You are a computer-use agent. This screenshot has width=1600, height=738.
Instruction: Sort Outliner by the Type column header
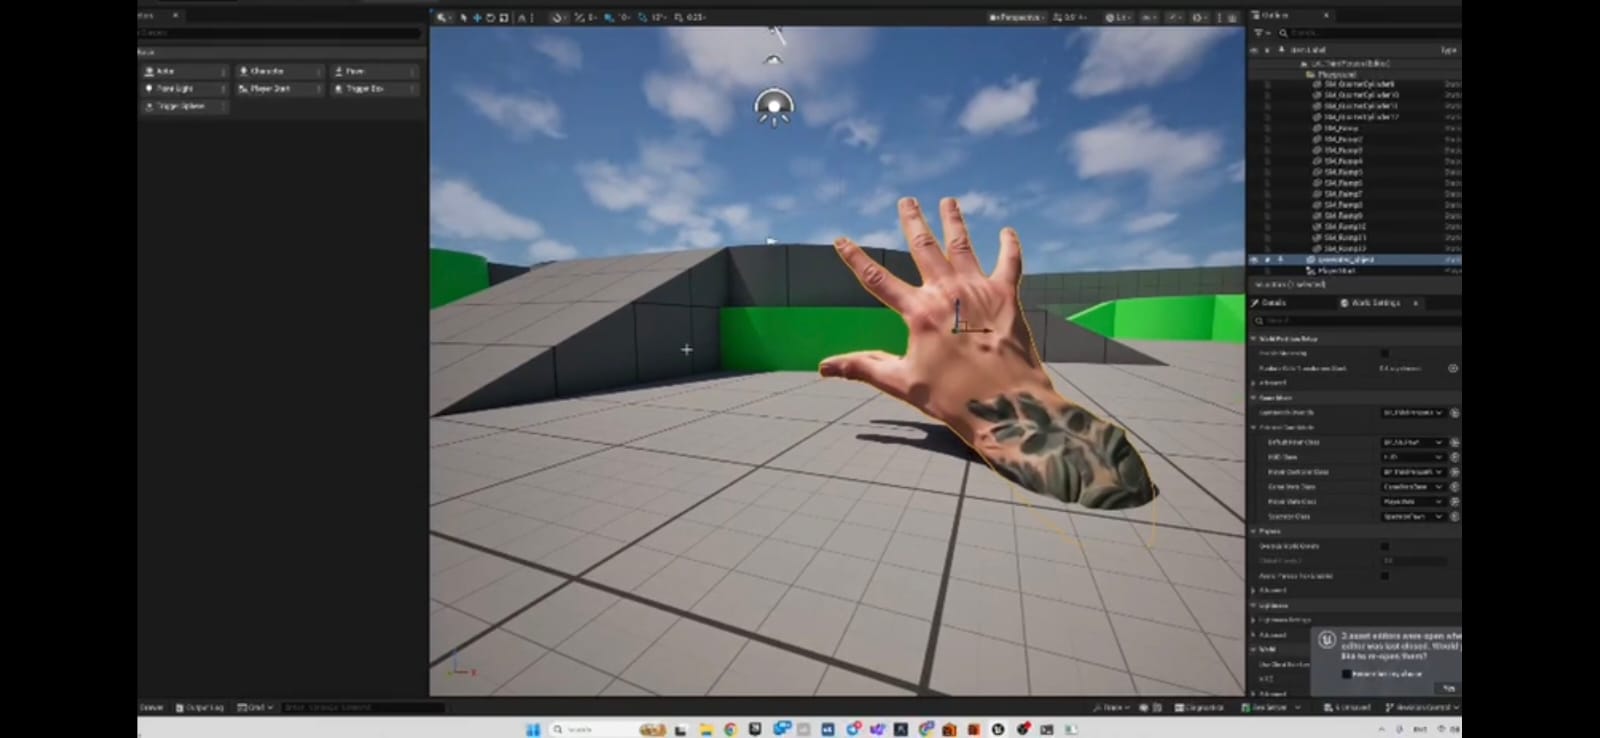pyautogui.click(x=1448, y=49)
